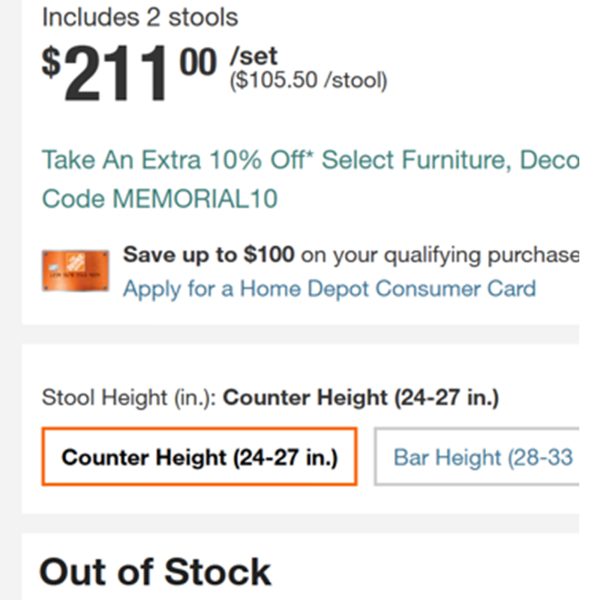Click the dollar sign before 211

51,62
